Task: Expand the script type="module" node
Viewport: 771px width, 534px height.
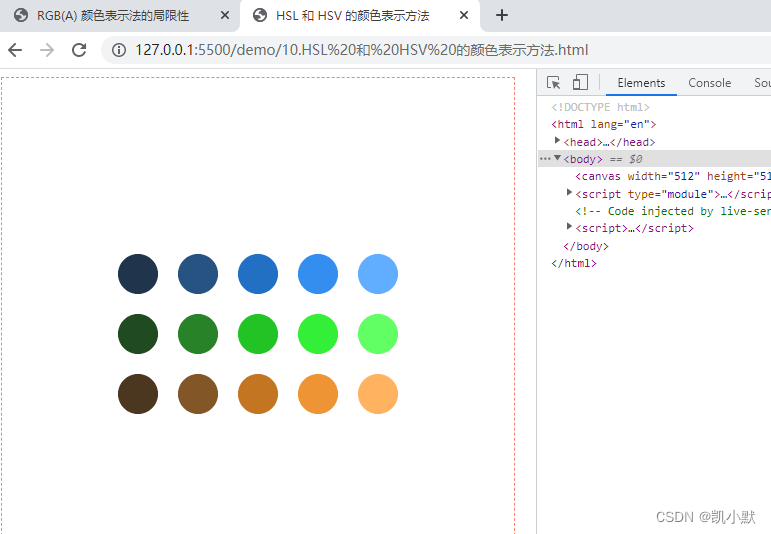Action: point(569,192)
